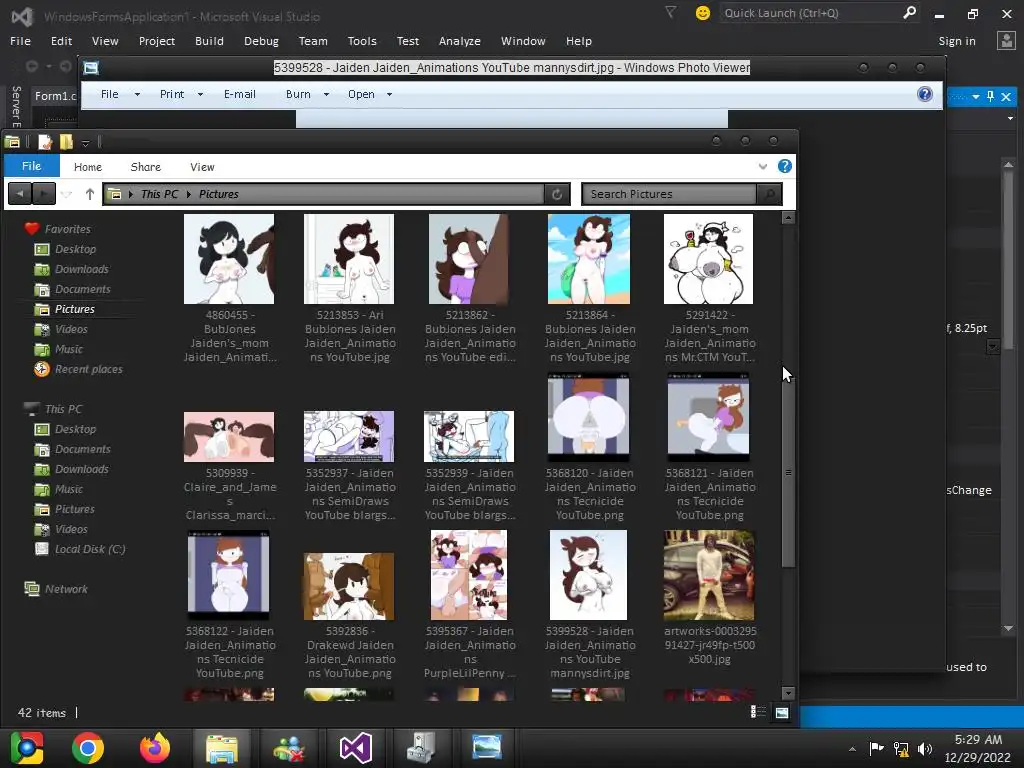Switch Explorer to details view icon

[x=758, y=712]
